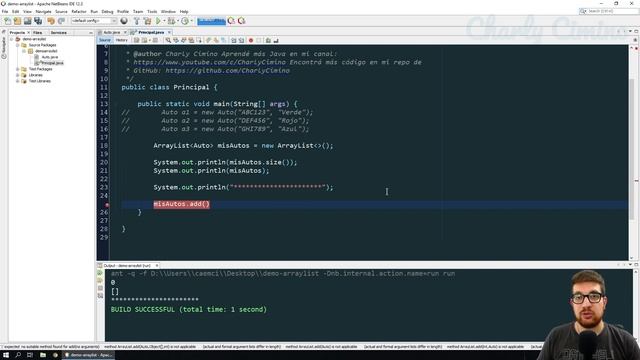Open the Window menu
The image size is (640, 360).
point(168,11)
